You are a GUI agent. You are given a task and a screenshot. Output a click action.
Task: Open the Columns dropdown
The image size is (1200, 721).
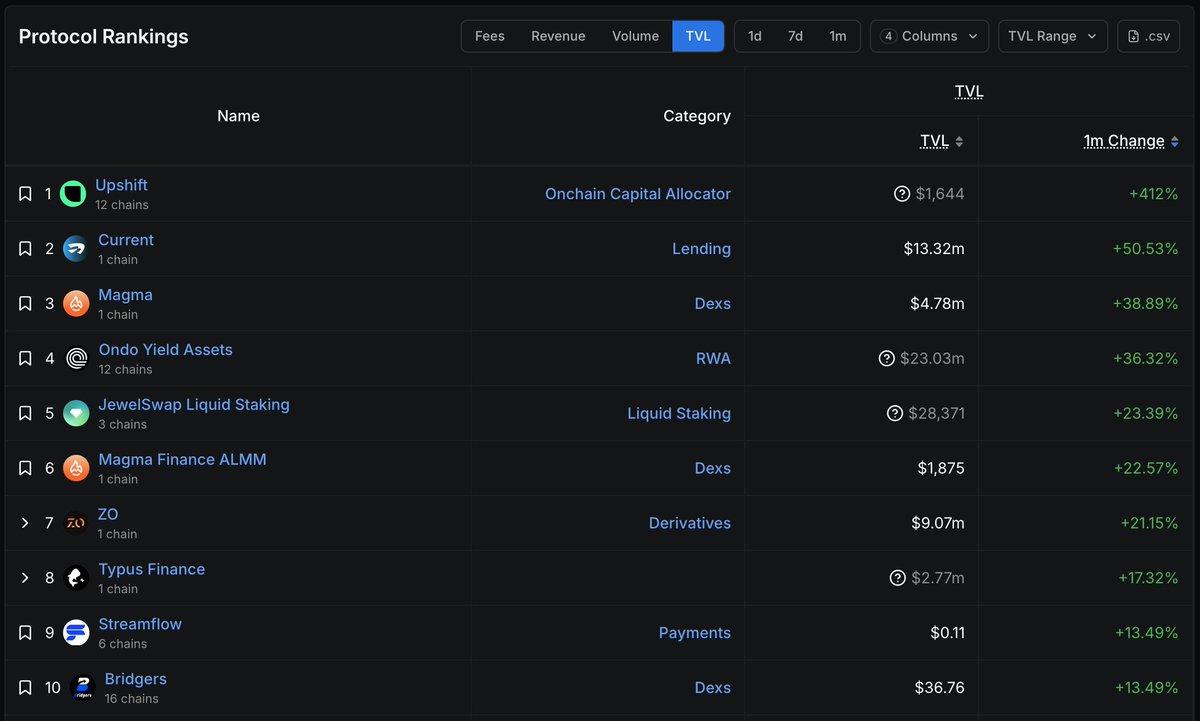pyautogui.click(x=929, y=36)
